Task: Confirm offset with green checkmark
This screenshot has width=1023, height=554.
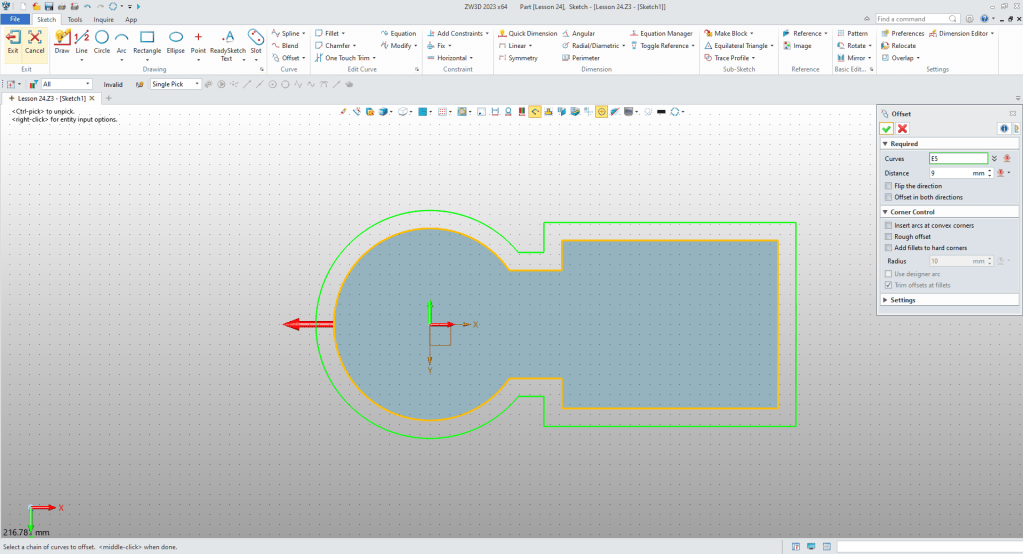Action: click(x=886, y=128)
